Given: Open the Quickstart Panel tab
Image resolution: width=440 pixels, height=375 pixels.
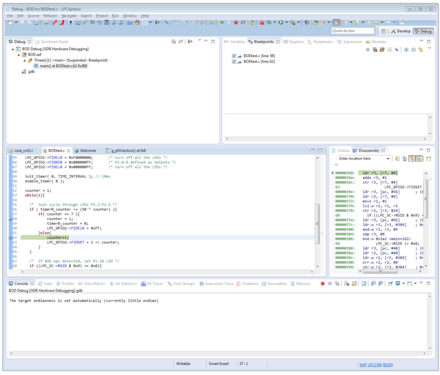Looking at the screenshot, I should (52, 42).
